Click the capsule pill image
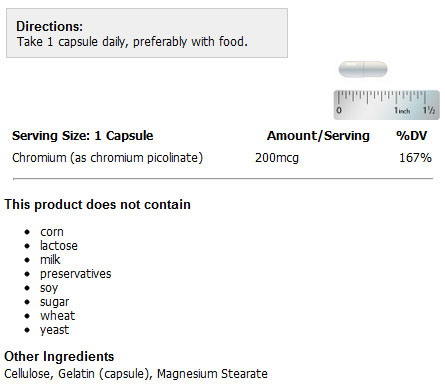The width and height of the screenshot is (445, 387). tap(363, 69)
